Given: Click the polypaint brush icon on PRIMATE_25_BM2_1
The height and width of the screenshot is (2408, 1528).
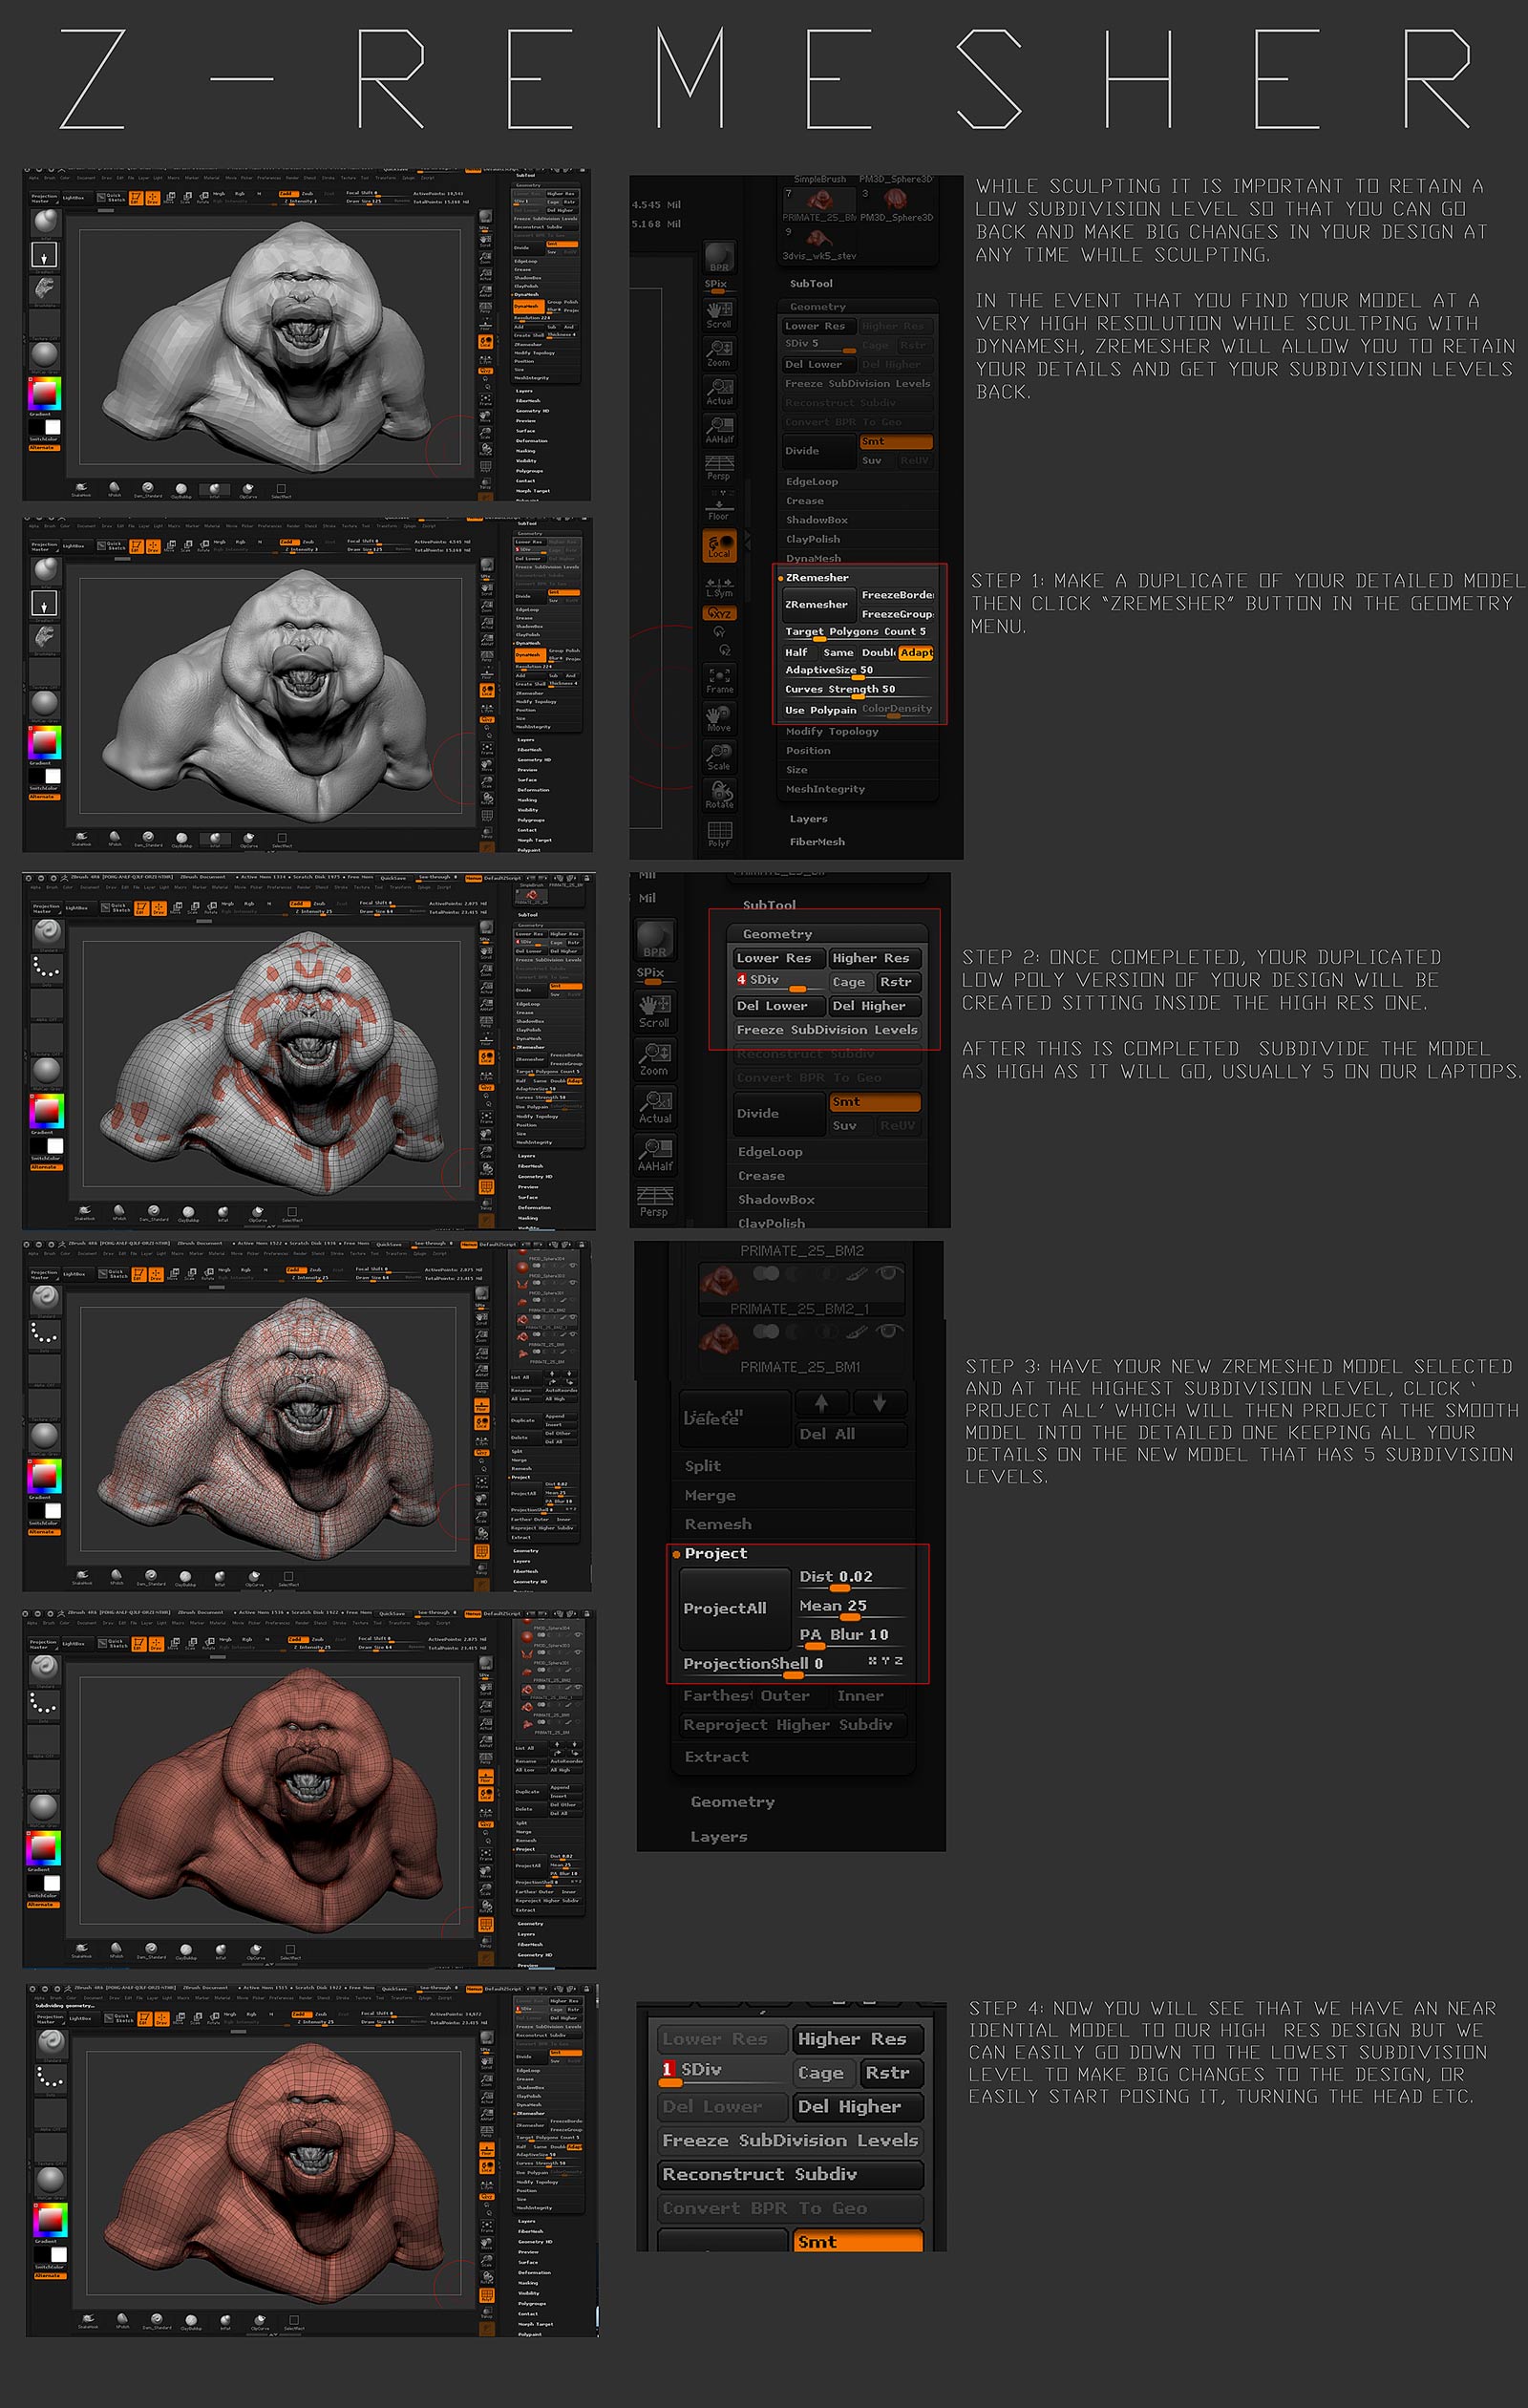Looking at the screenshot, I should (856, 1273).
